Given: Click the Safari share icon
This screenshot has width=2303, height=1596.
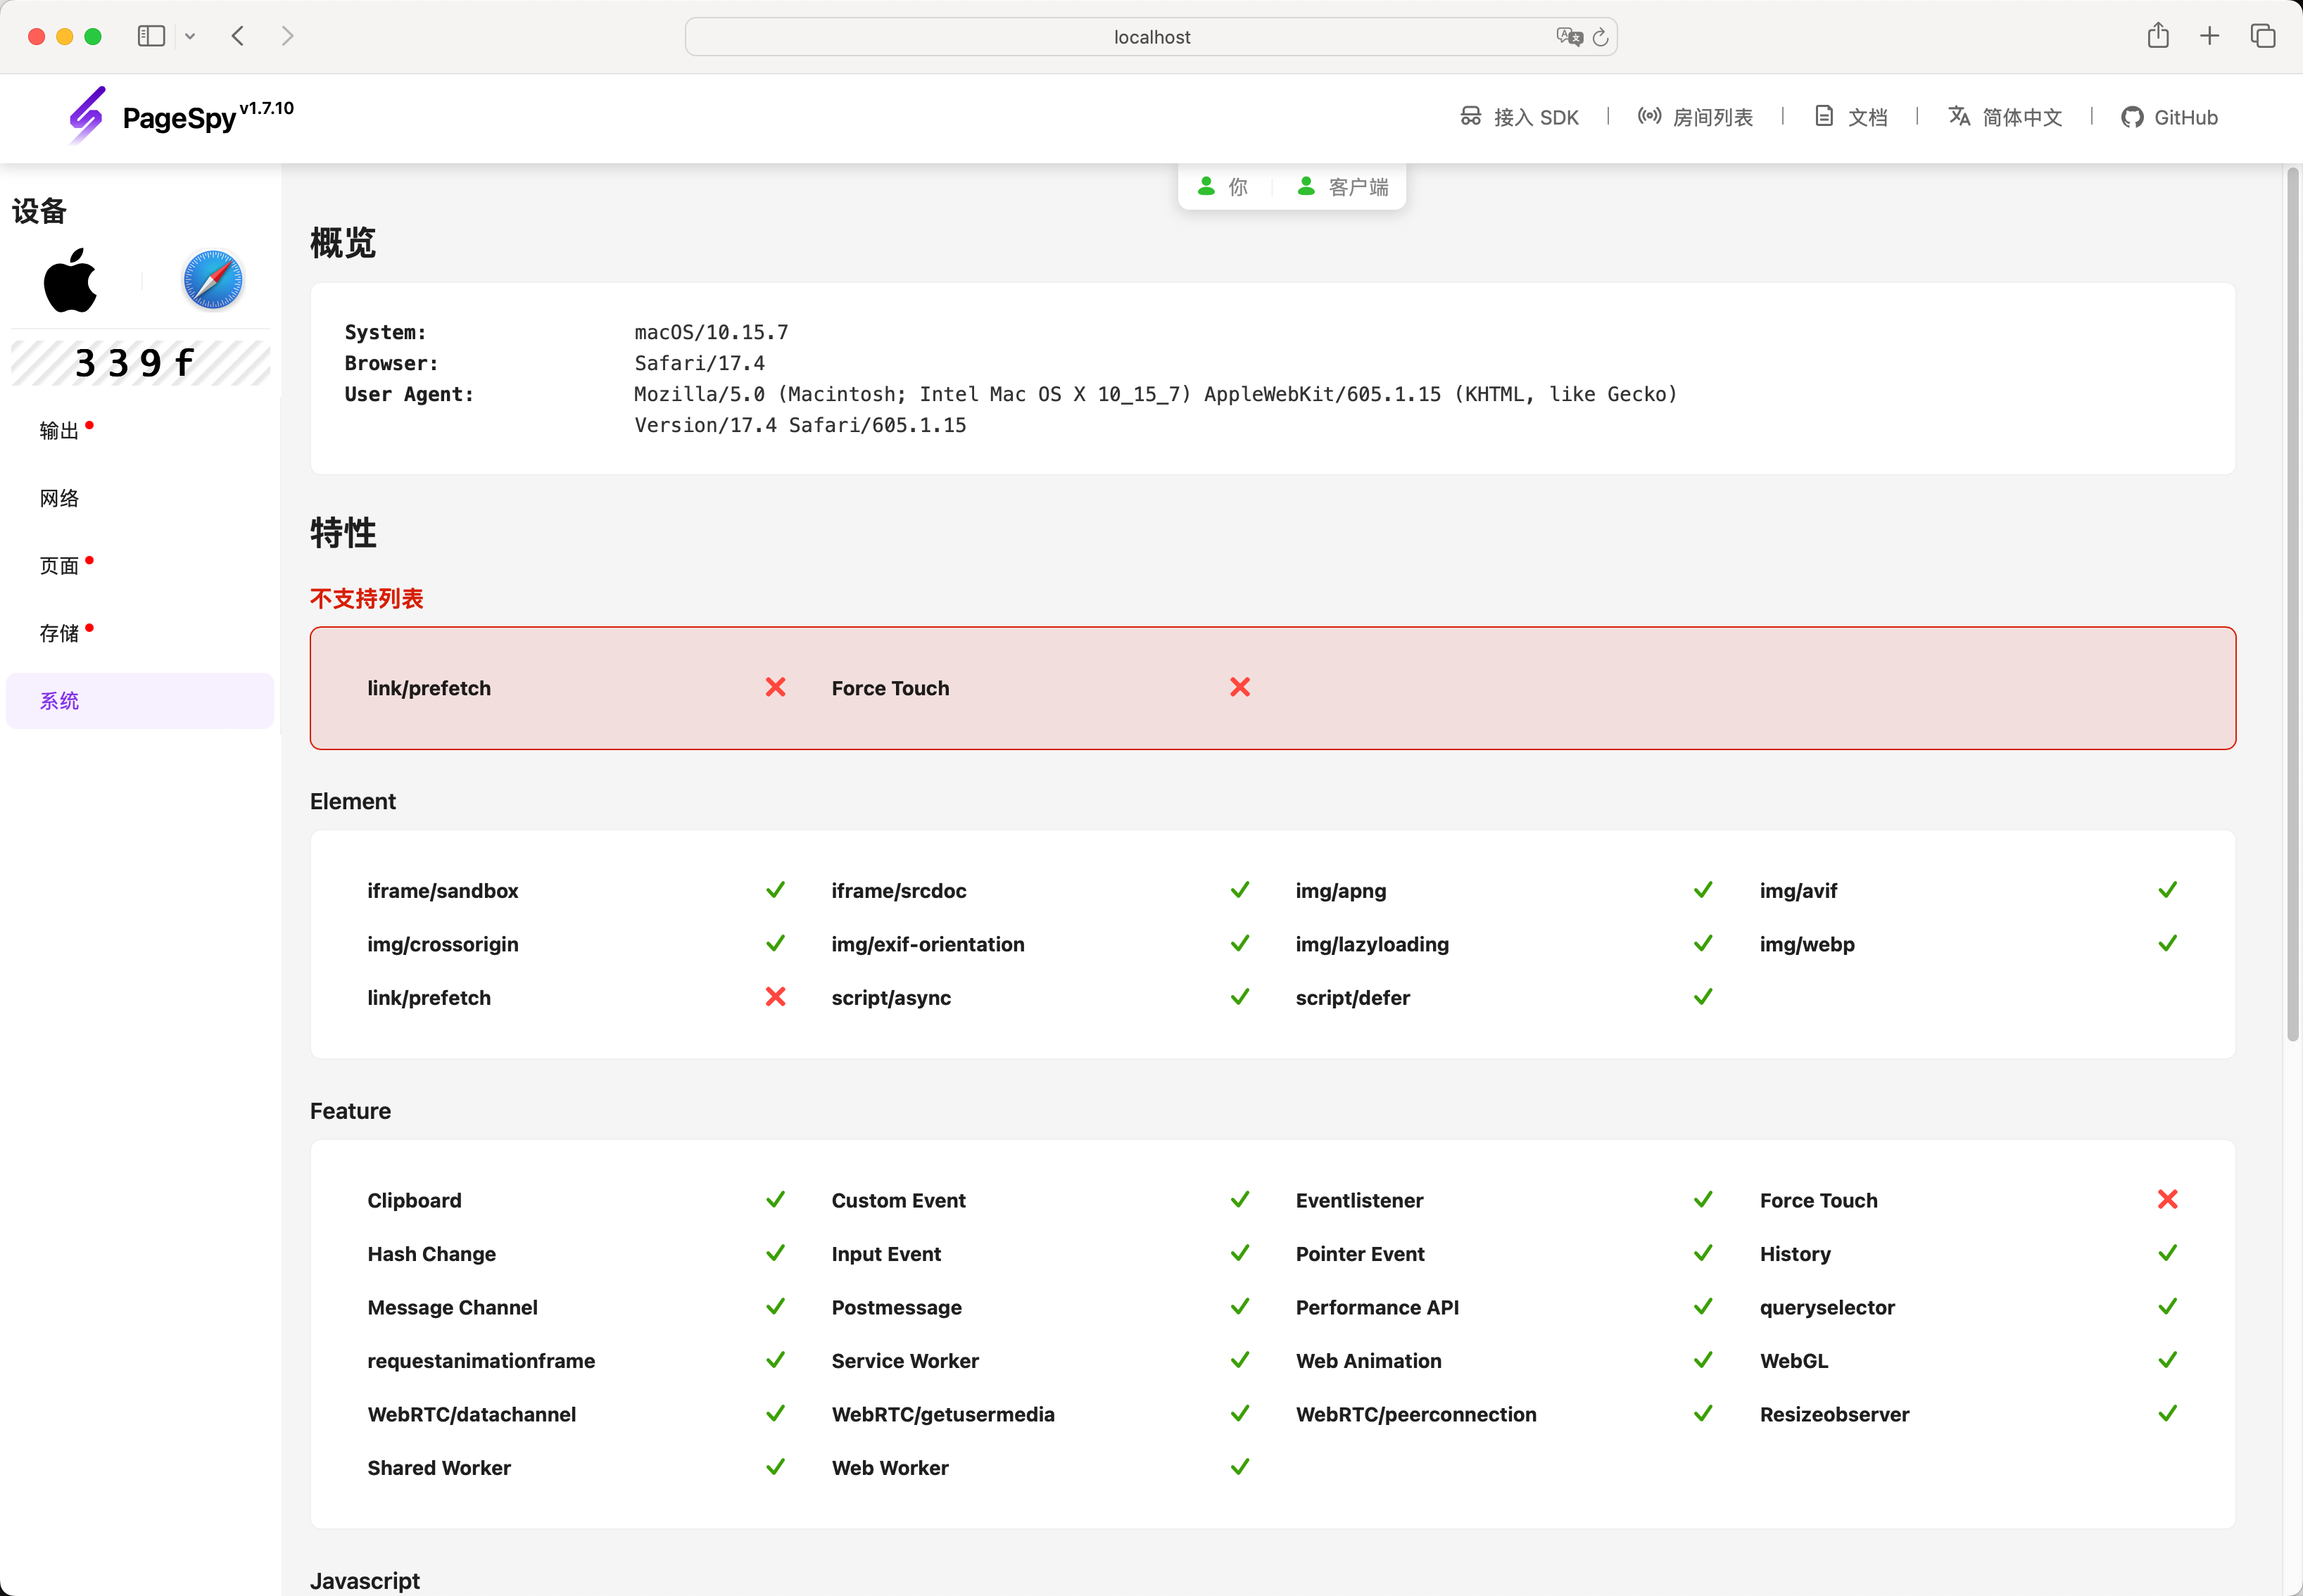Looking at the screenshot, I should [x=2158, y=36].
